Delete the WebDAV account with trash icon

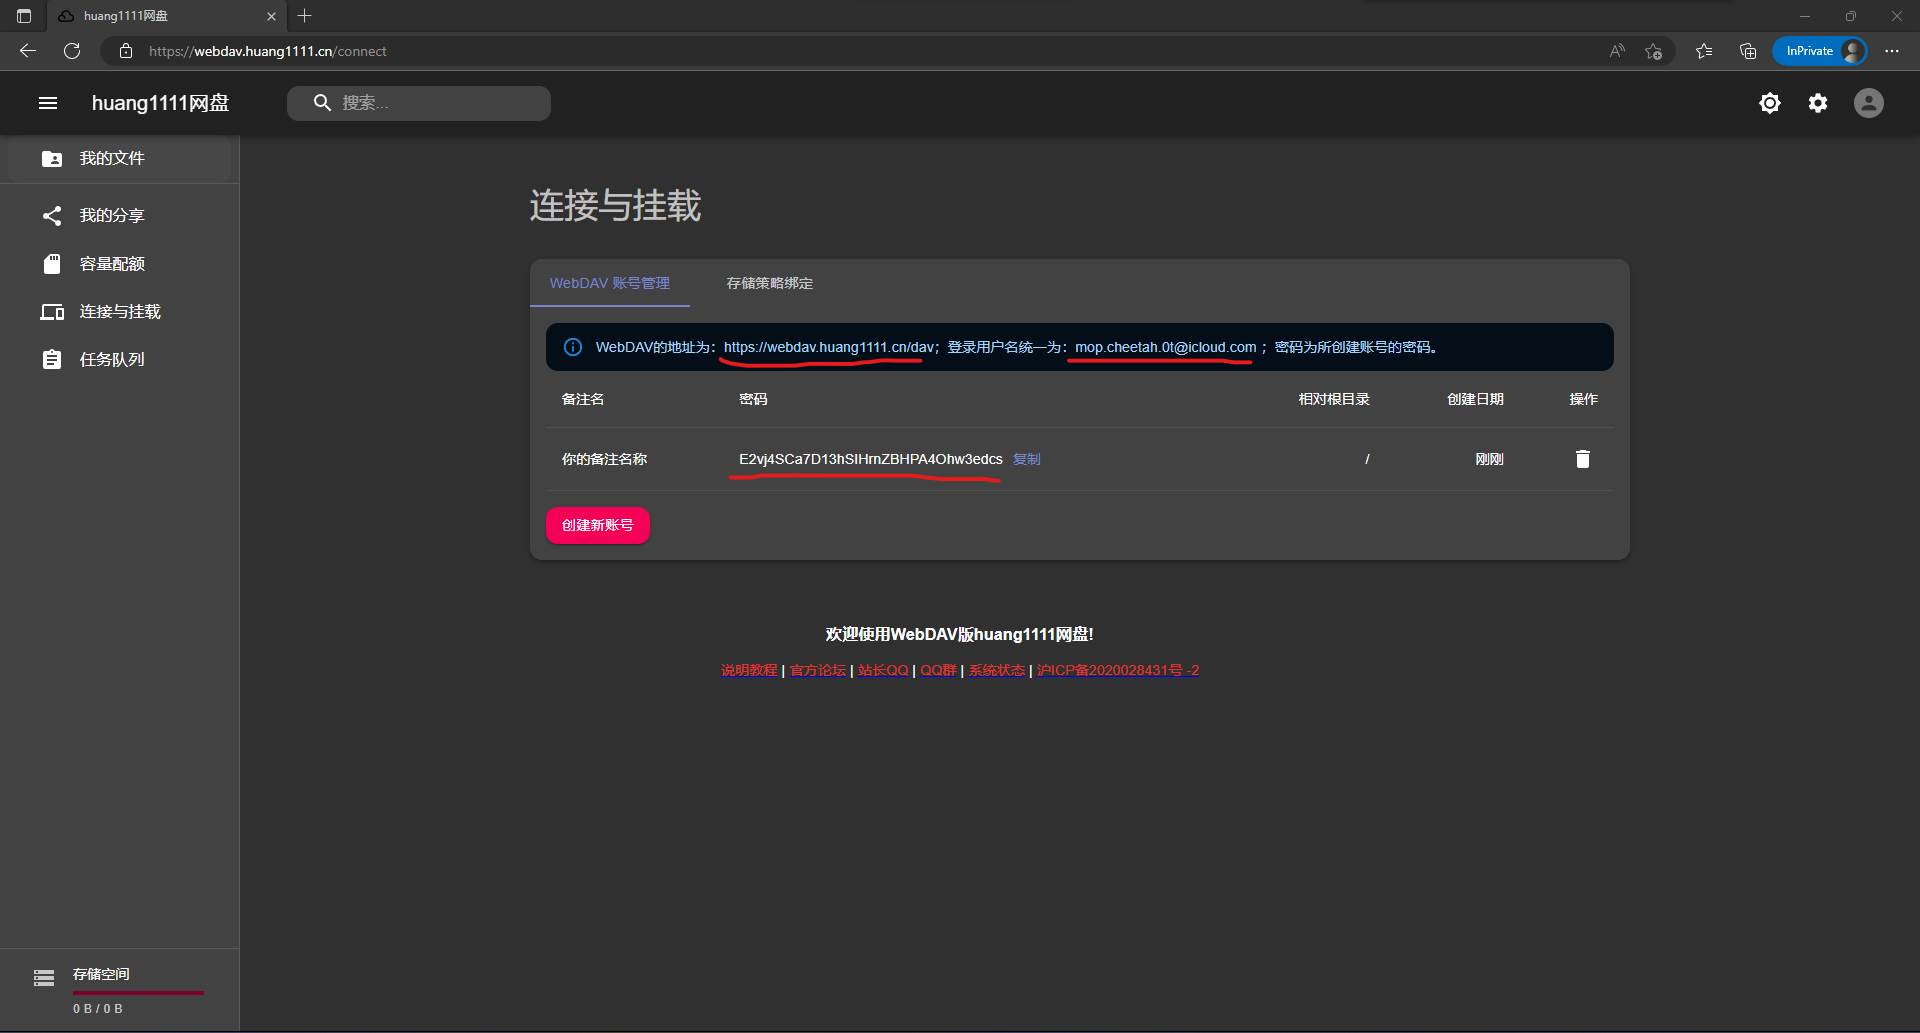pos(1582,459)
